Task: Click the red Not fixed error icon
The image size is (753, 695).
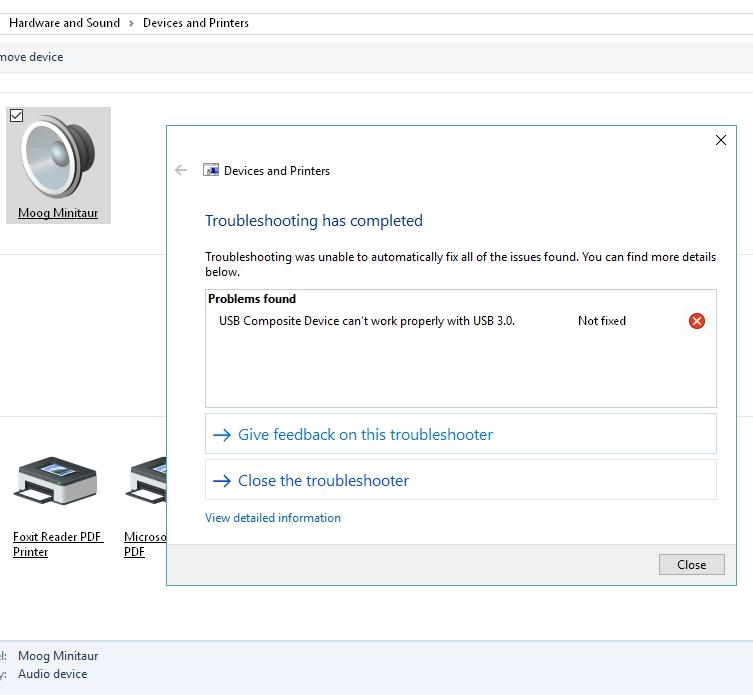Action: (697, 321)
